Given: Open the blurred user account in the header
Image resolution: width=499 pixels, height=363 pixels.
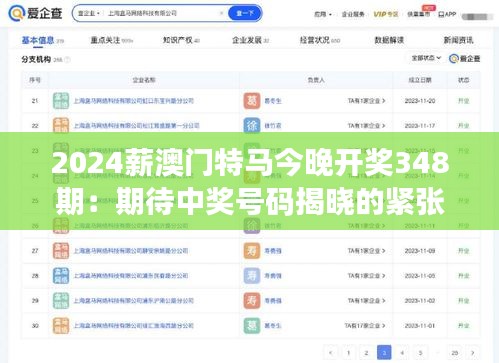Looking at the screenshot, I should pyautogui.click(x=477, y=16).
